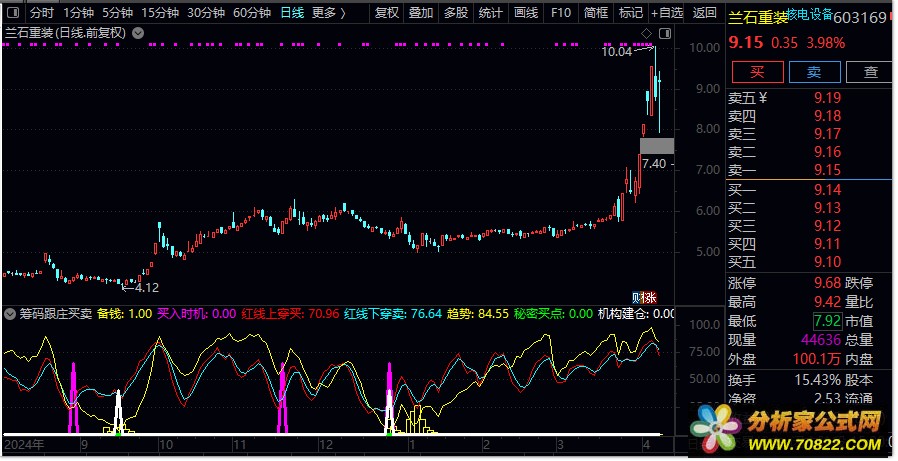Select the 卖二 price 9.16
Viewport: 898px width, 461px height.
pos(828,152)
